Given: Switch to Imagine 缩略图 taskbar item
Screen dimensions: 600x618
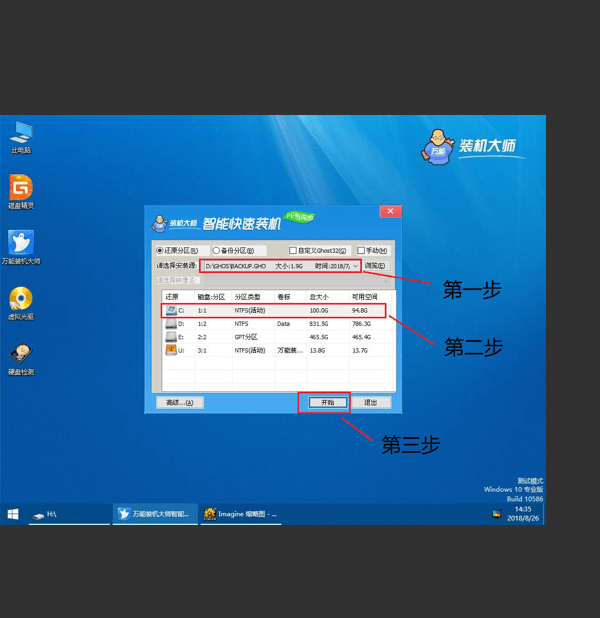Looking at the screenshot, I should click(241, 514).
